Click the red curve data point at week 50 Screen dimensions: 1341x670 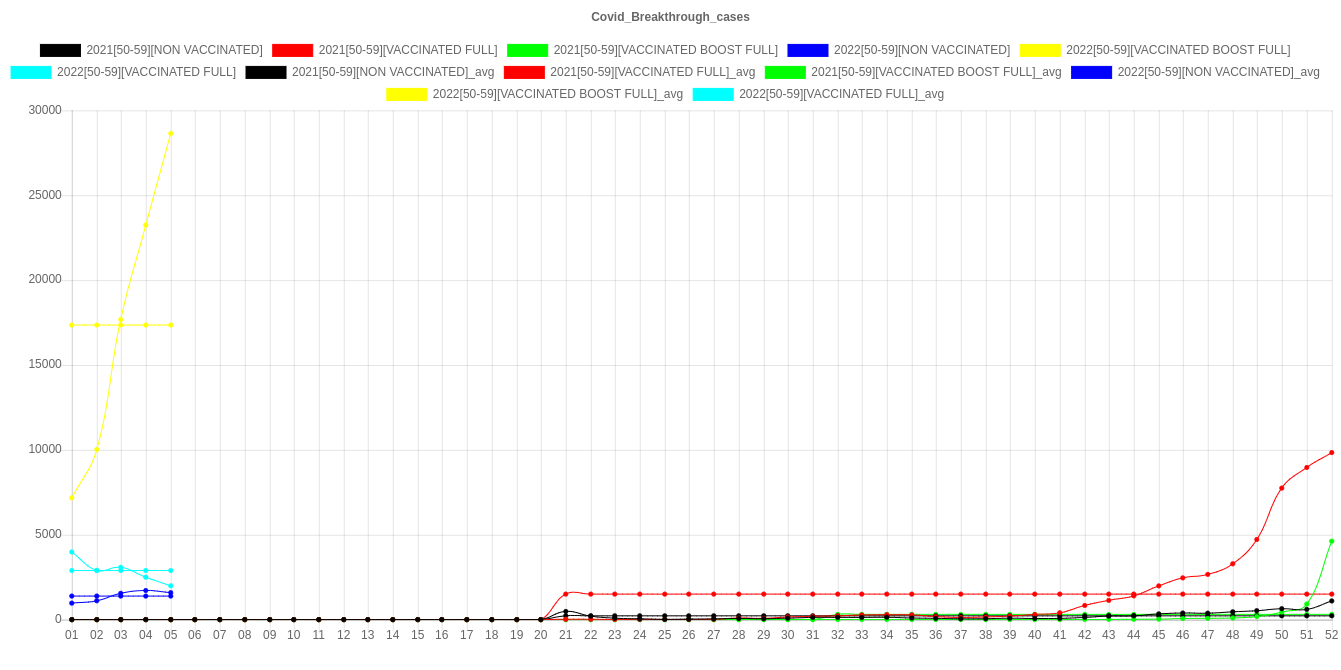click(1282, 488)
